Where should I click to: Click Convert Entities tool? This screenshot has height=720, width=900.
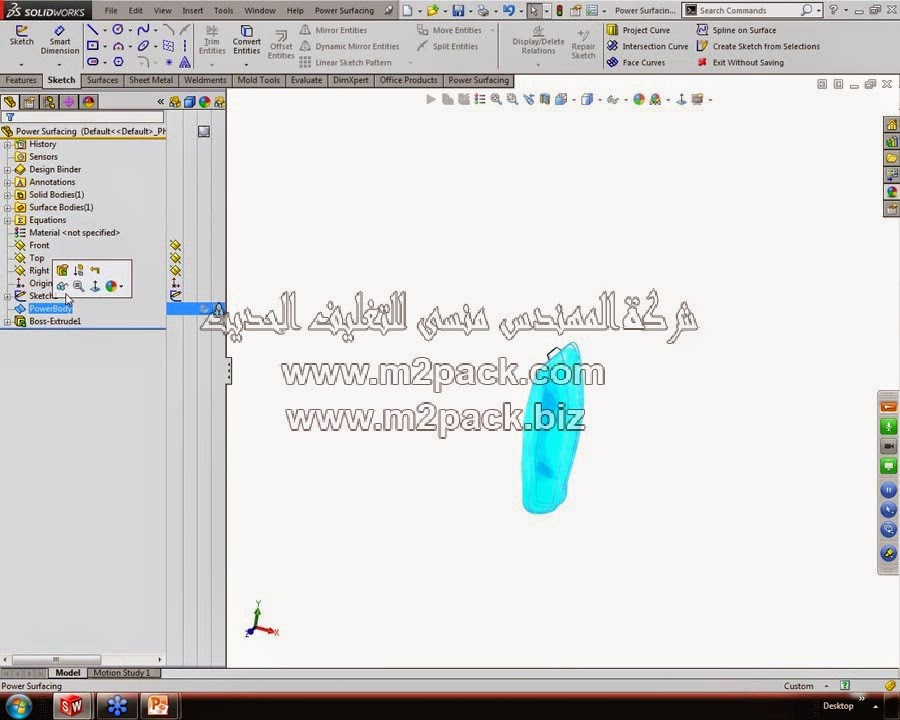pyautogui.click(x=247, y=40)
